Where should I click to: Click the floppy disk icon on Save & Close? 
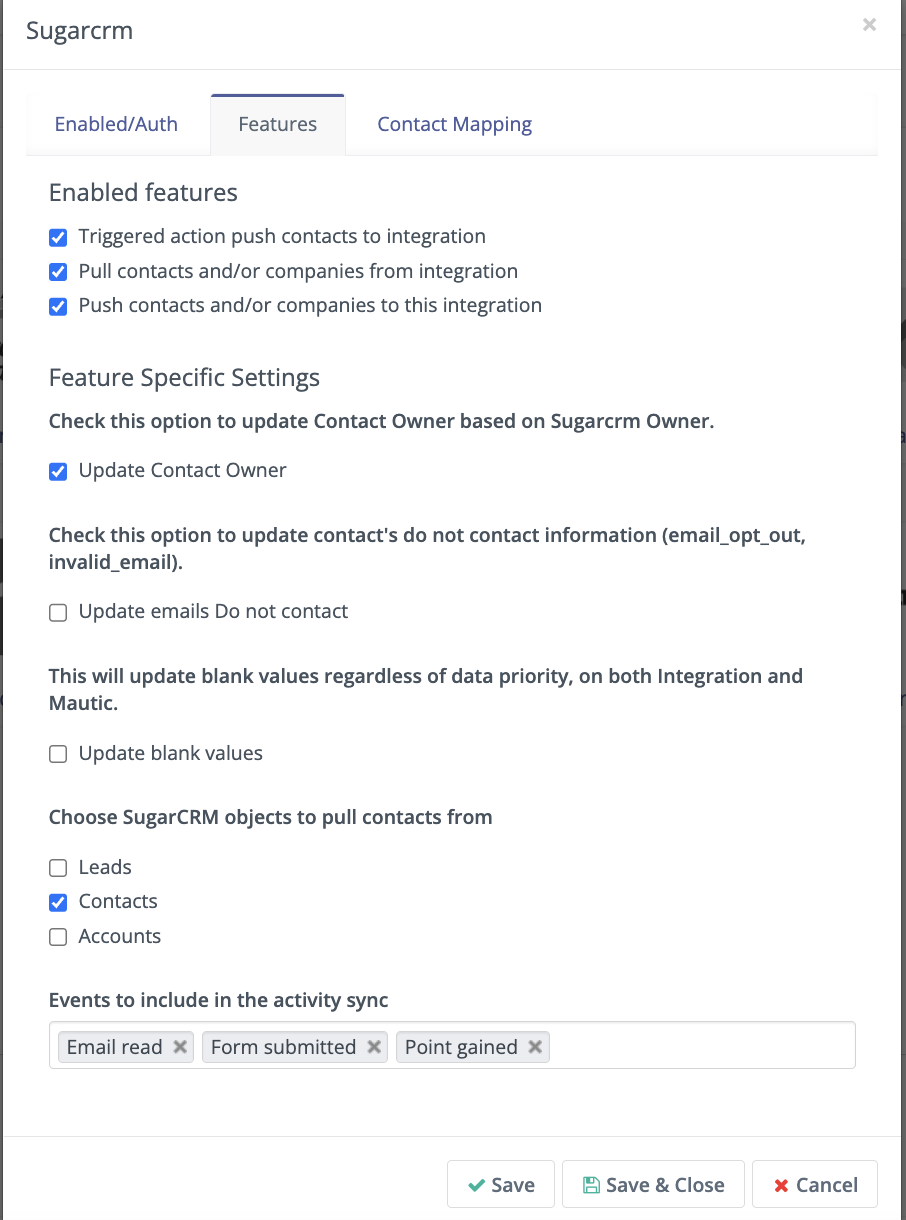click(590, 1184)
